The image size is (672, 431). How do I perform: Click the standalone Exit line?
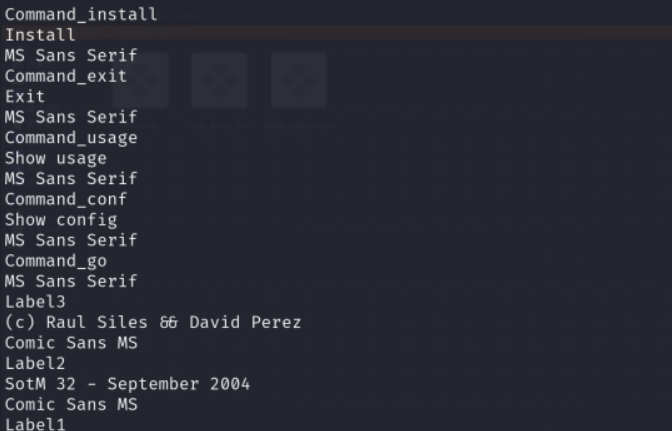coord(25,96)
